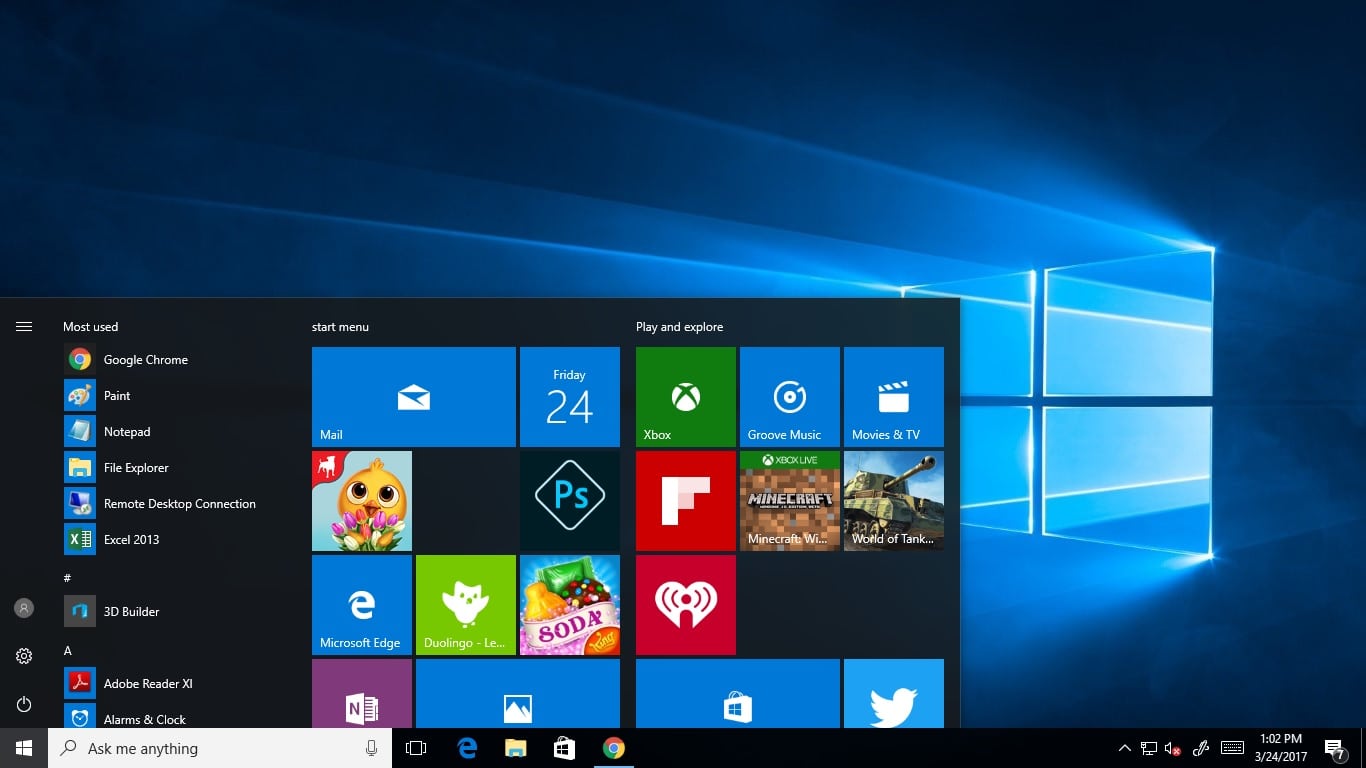Image resolution: width=1366 pixels, height=768 pixels.
Task: Open the Microsoft Edge tile
Action: pos(362,605)
